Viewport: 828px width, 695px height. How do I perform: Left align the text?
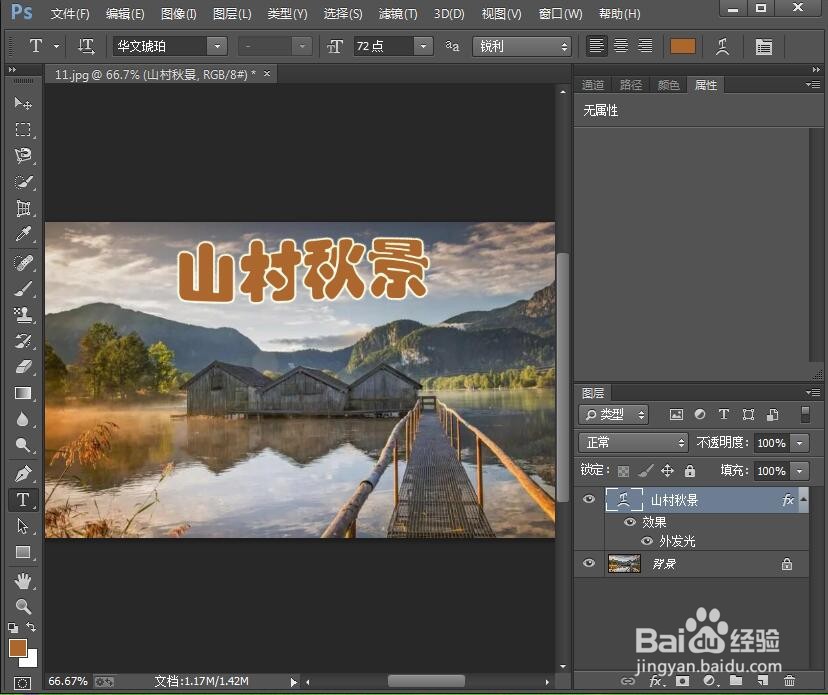point(597,46)
